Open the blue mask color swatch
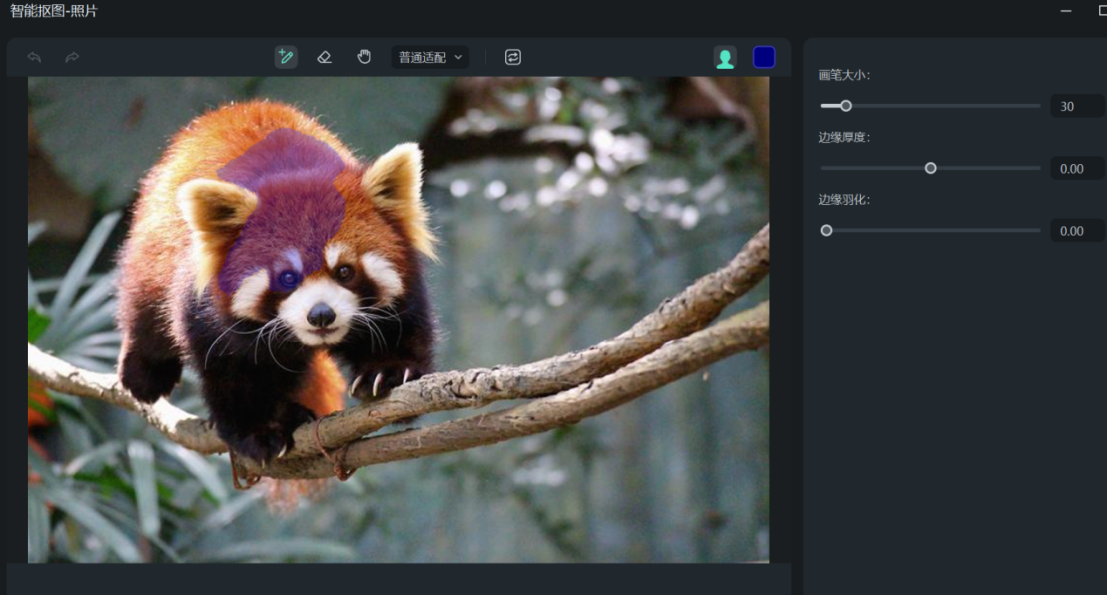The height and width of the screenshot is (596, 1108). pyautogui.click(x=764, y=58)
